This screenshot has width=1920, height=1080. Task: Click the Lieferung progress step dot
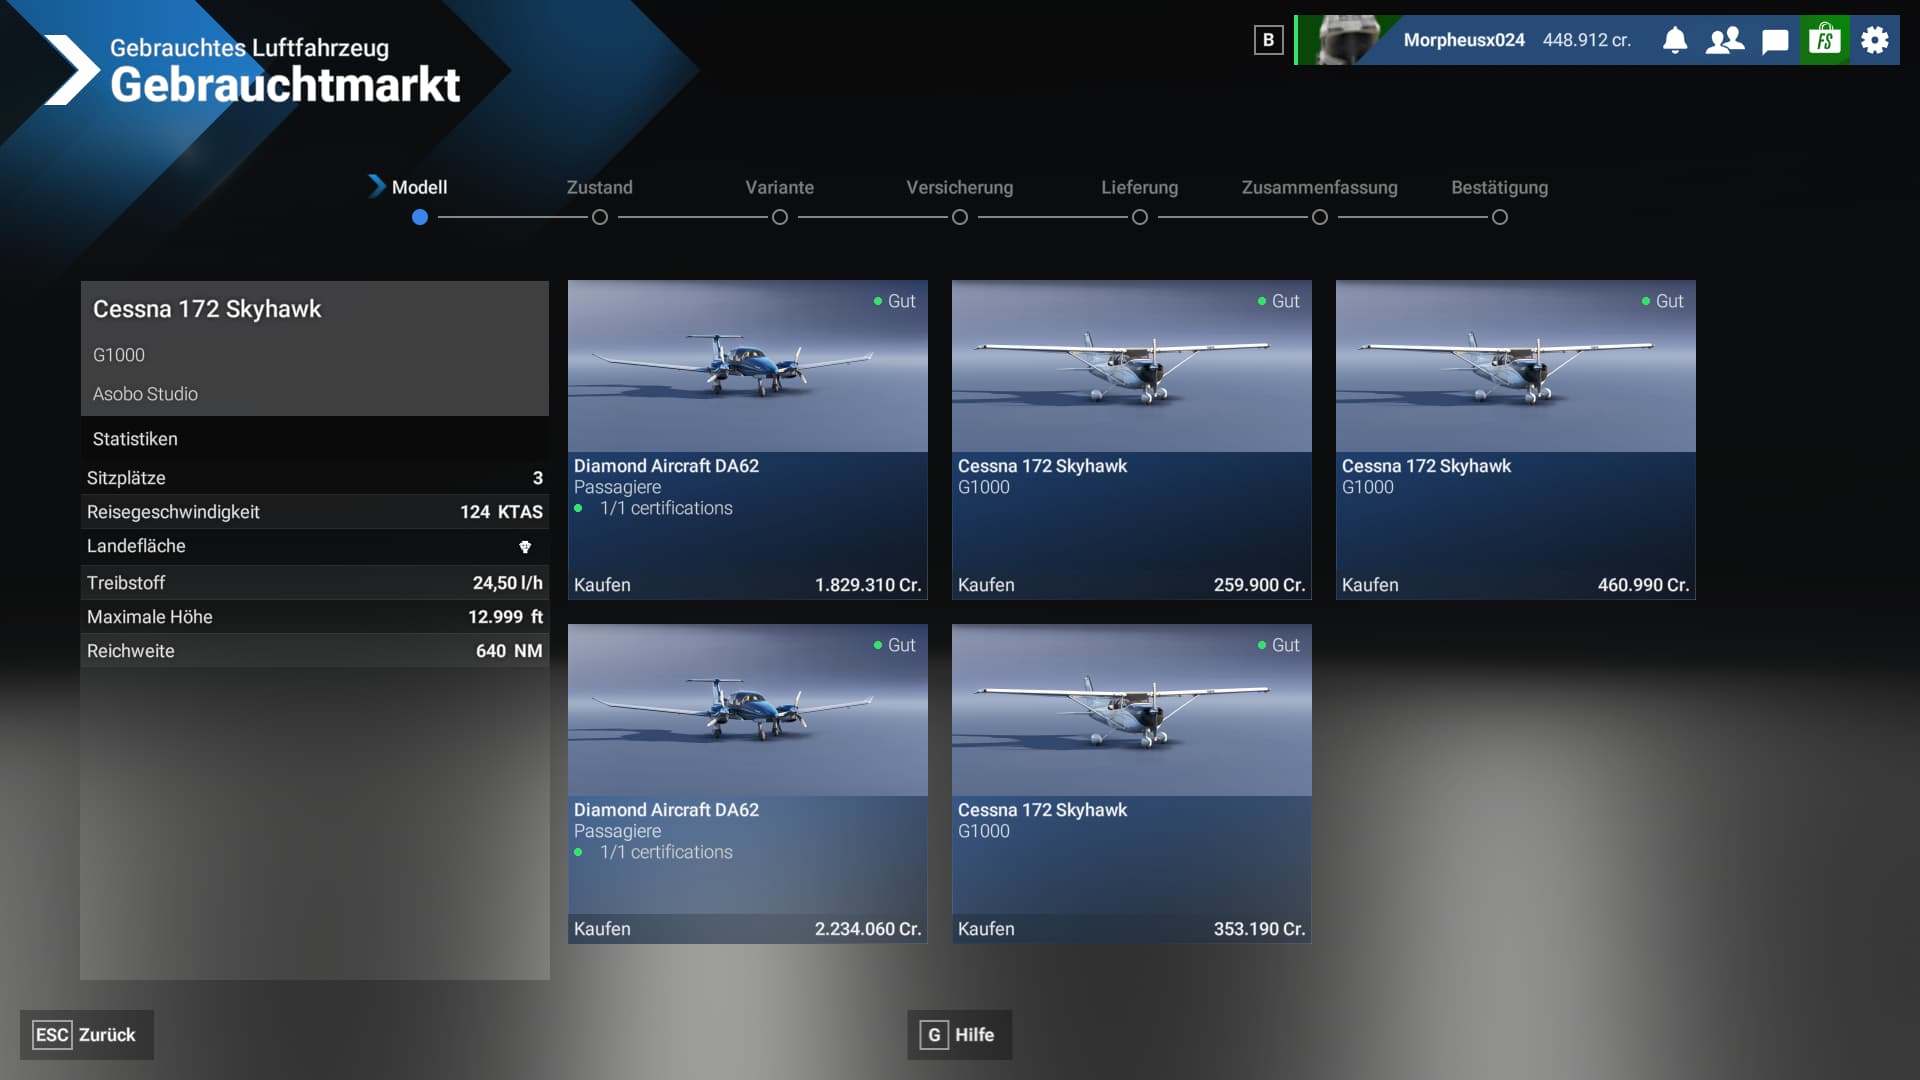click(x=1139, y=217)
